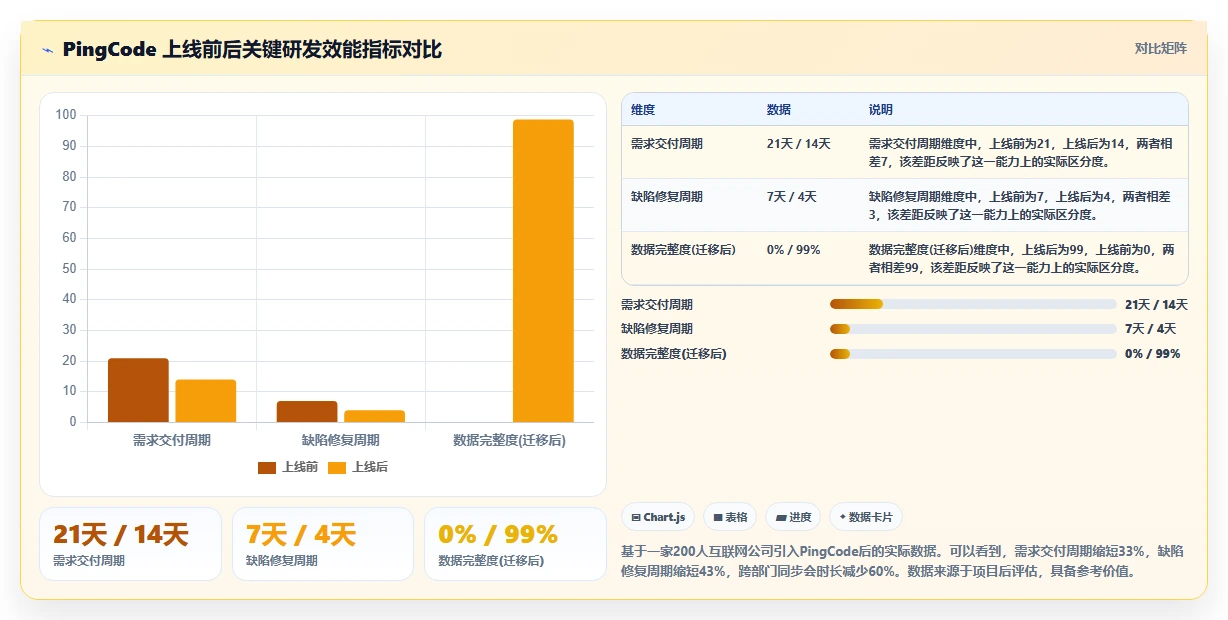Click the 数据卡片 tag
This screenshot has width=1228, height=620.
point(866,517)
